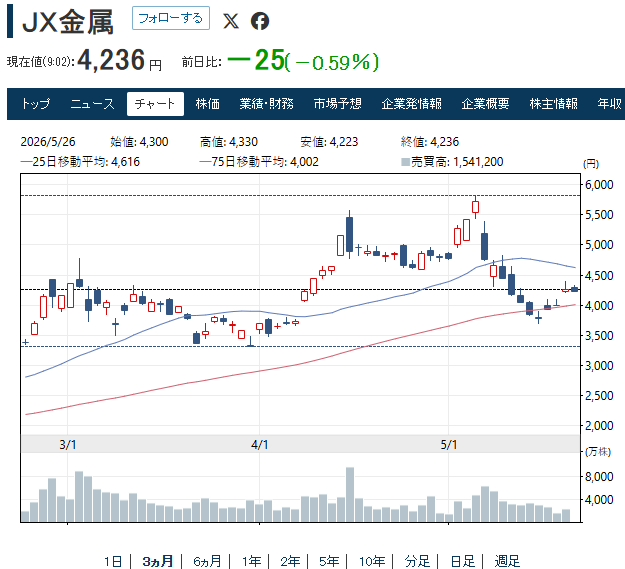Open the 業績・財務 tab

pos(266,104)
